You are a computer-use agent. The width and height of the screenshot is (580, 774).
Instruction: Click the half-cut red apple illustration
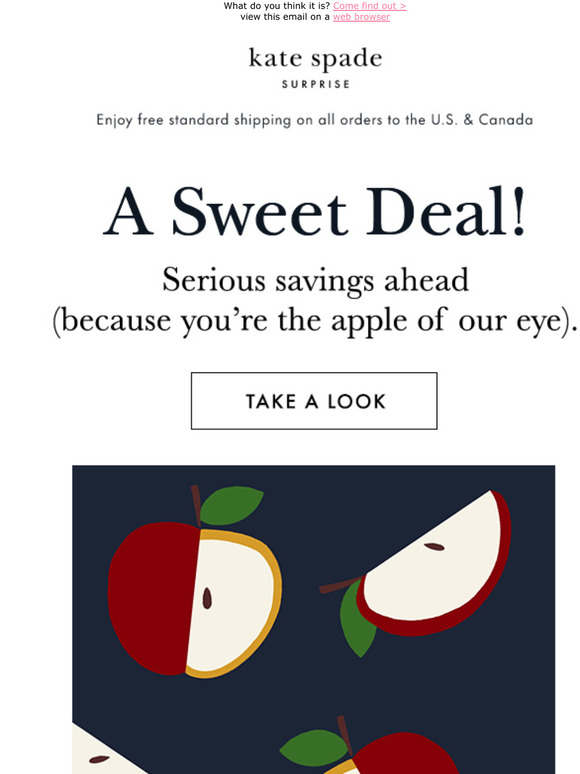(194, 600)
